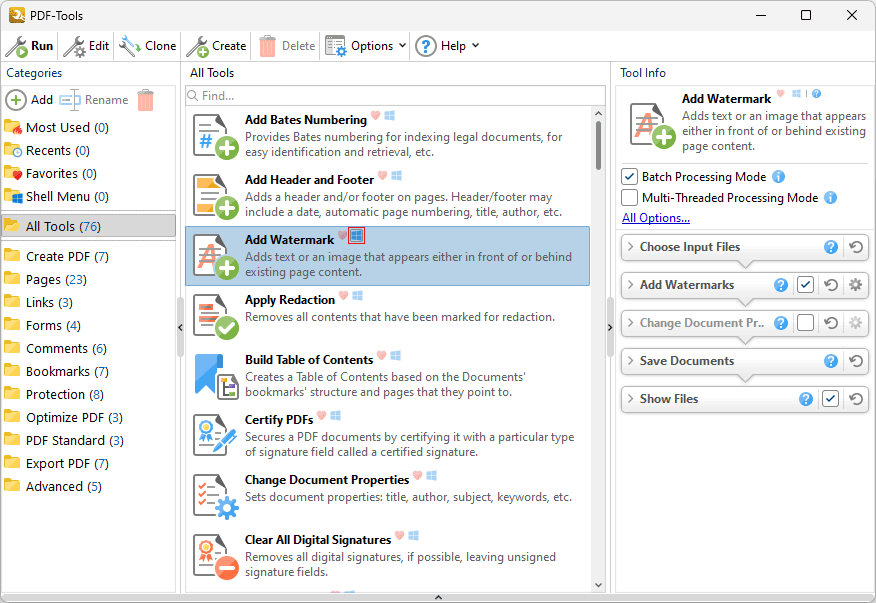Open the Options dropdown
Image resolution: width=876 pixels, height=603 pixels.
click(365, 46)
